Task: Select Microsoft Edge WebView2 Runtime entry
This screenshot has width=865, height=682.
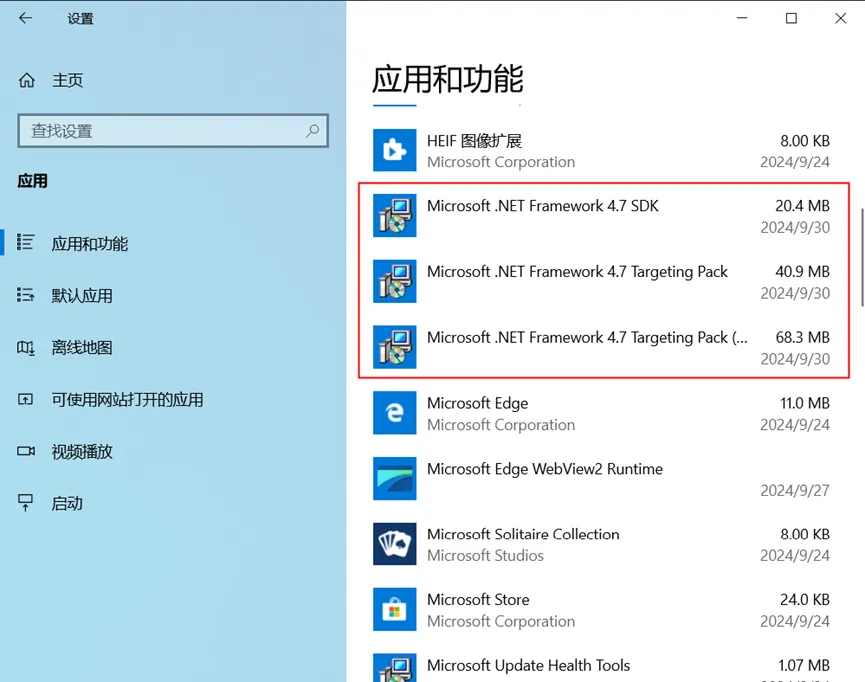Action: pyautogui.click(x=544, y=469)
